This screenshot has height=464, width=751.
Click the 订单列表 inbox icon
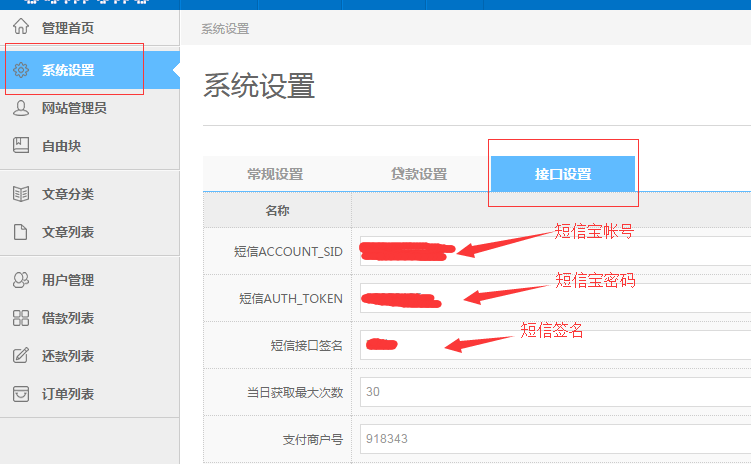pyautogui.click(x=20, y=394)
